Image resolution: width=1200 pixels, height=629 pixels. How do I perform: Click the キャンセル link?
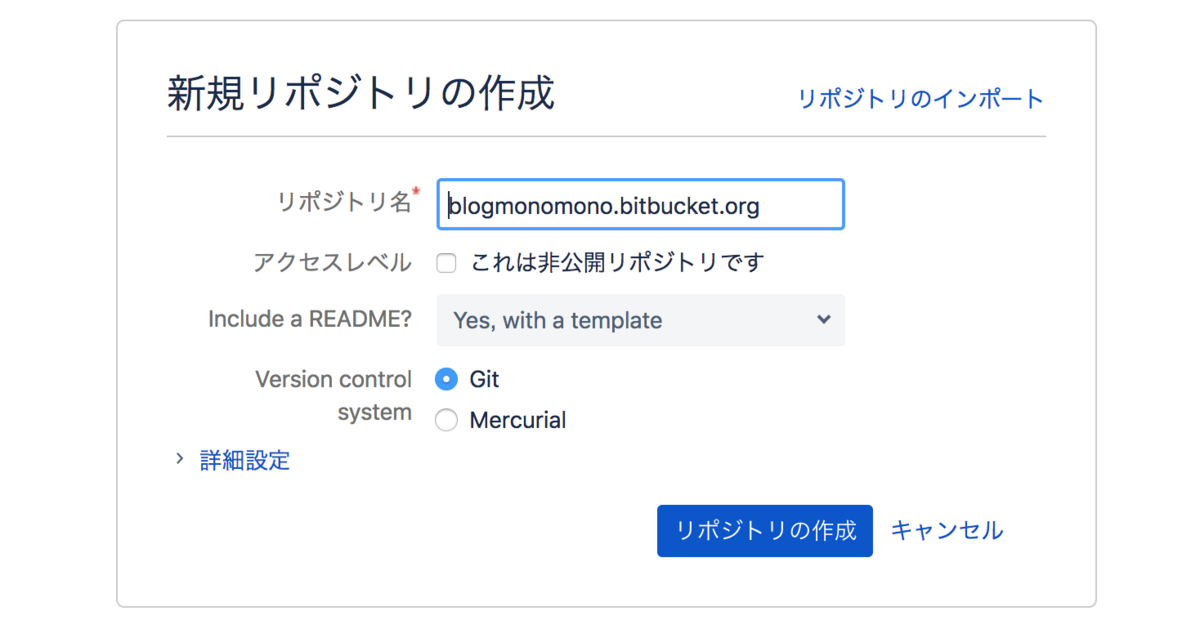point(946,530)
